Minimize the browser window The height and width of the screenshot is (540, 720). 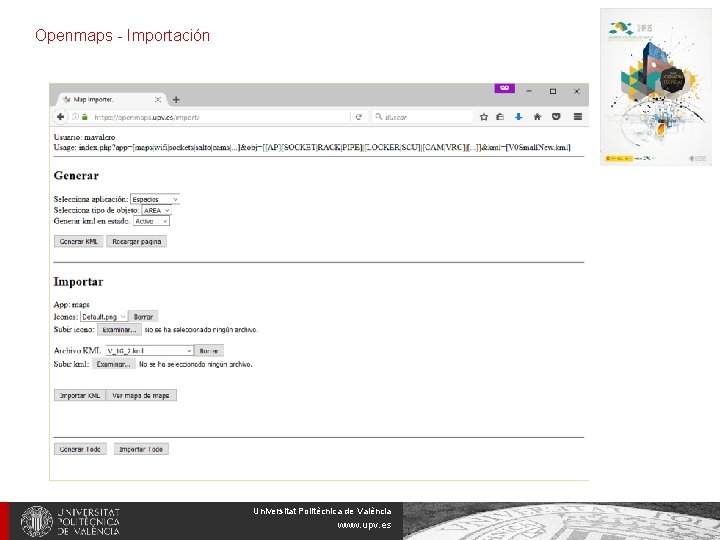[x=529, y=91]
